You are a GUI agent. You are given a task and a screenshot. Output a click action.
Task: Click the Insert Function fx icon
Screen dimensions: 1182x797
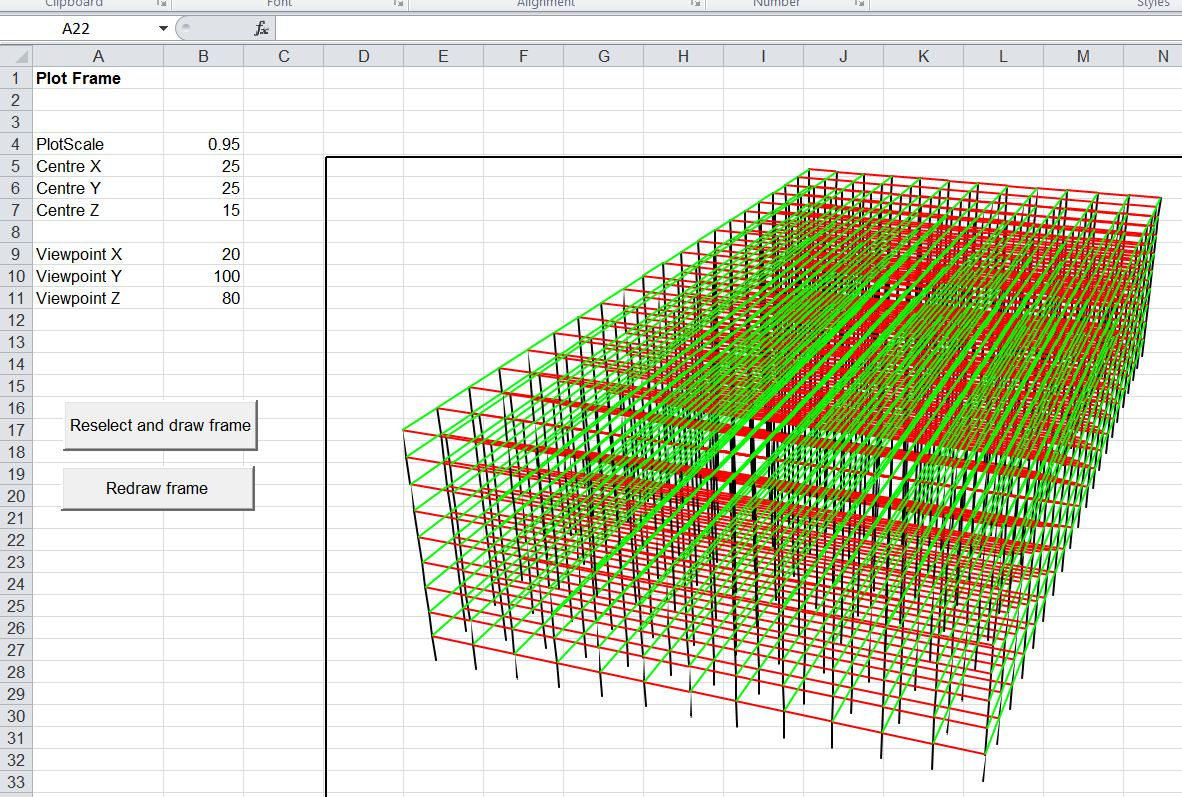(x=261, y=29)
